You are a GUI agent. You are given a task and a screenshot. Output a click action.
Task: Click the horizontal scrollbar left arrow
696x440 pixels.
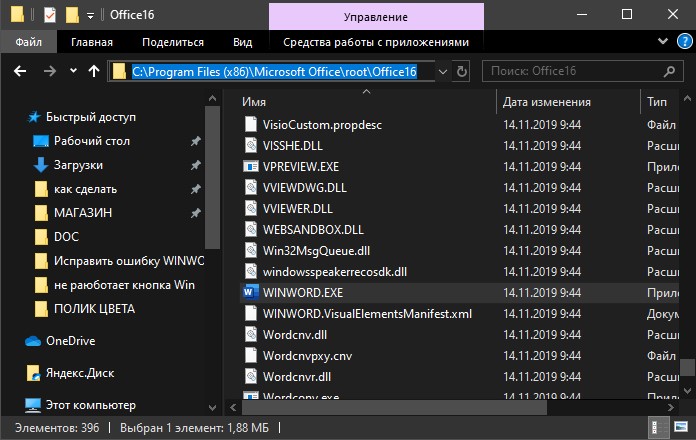pyautogui.click(x=233, y=407)
